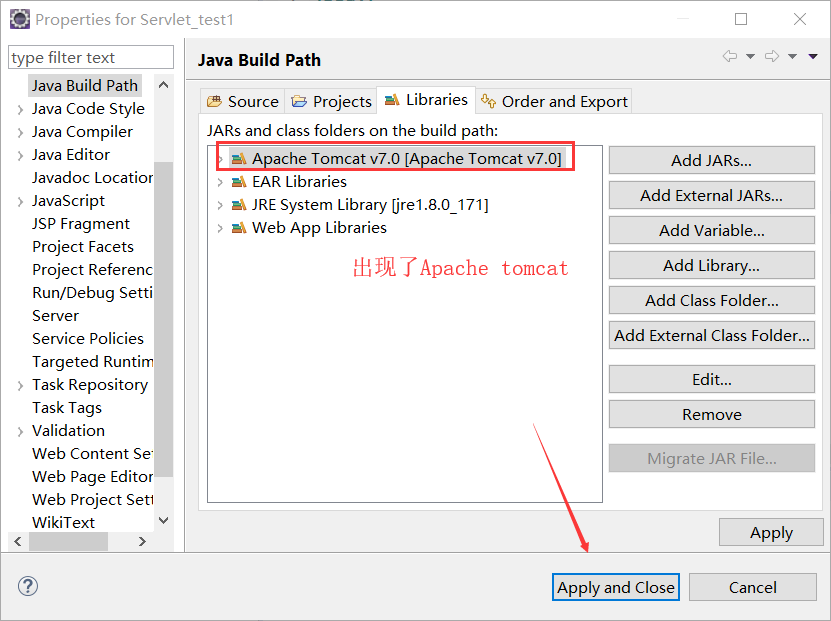This screenshot has height=621, width=831.
Task: Expand the Apache Tomcat v7.0 entry
Action: [x=220, y=159]
